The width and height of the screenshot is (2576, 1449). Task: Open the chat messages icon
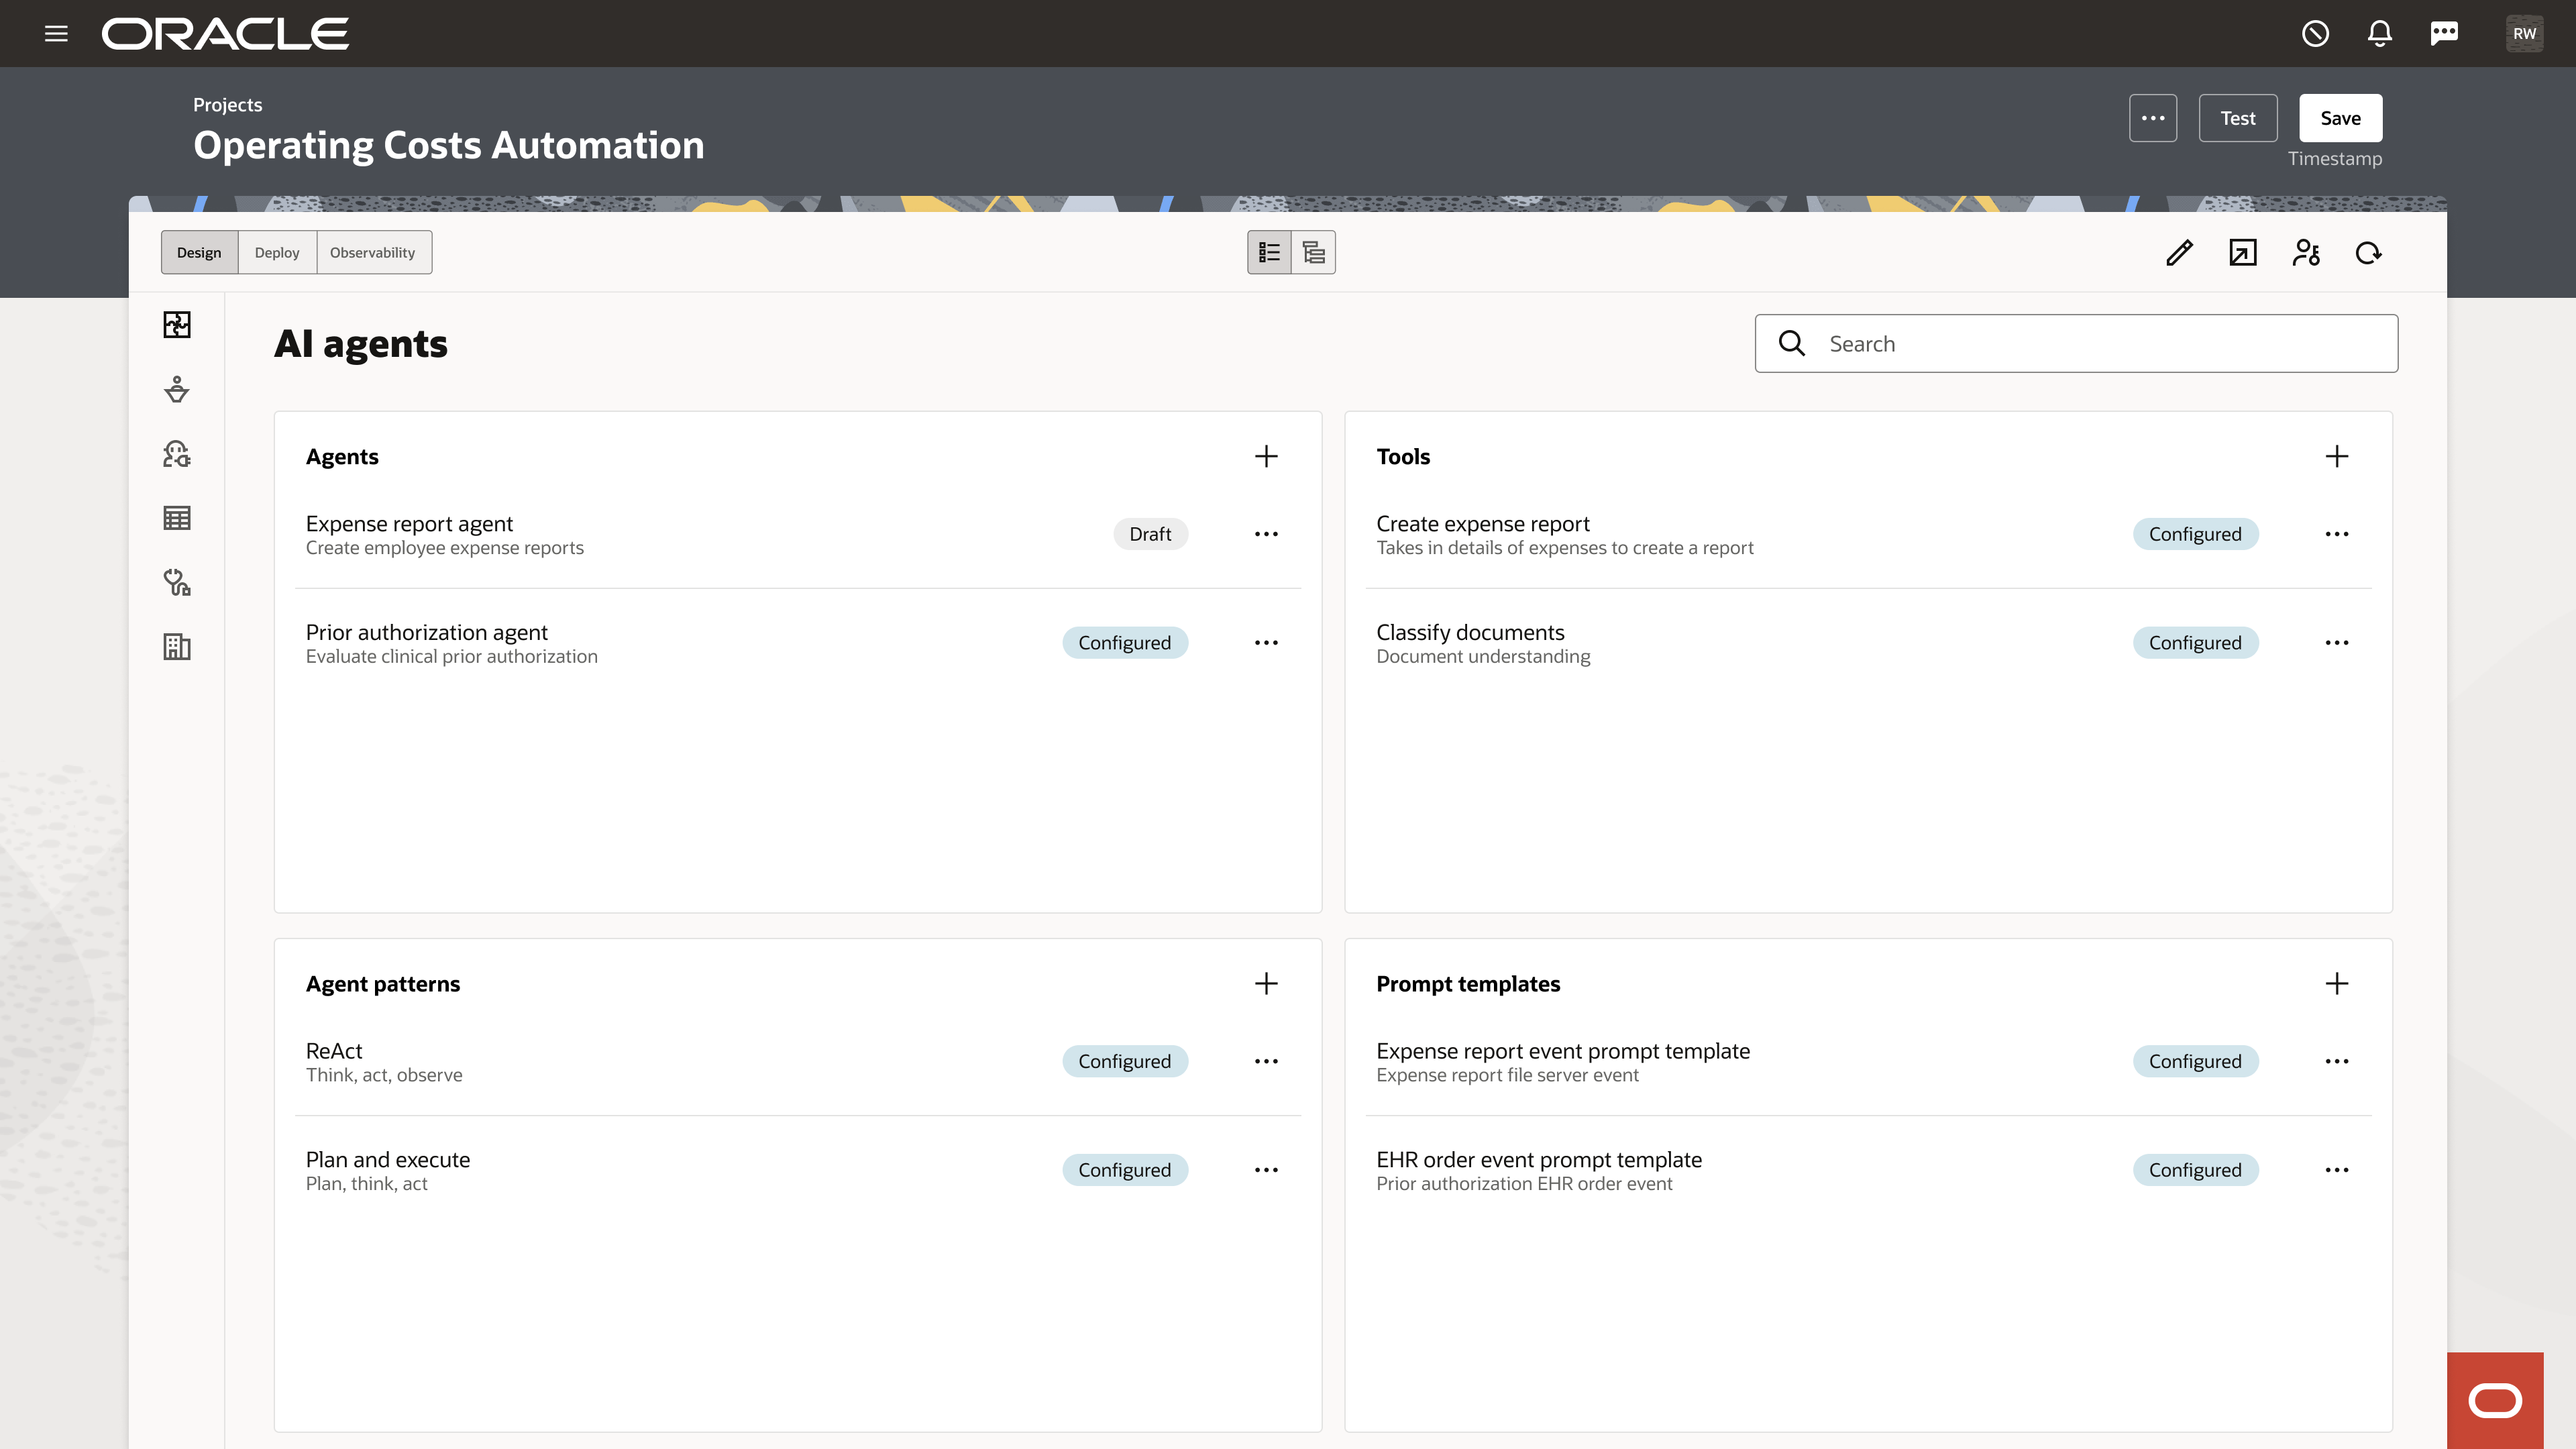2444,34
